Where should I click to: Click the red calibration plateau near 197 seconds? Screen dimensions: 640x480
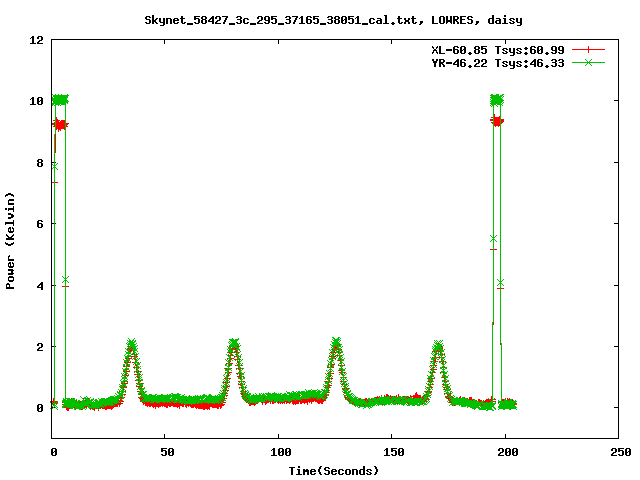[497, 121]
